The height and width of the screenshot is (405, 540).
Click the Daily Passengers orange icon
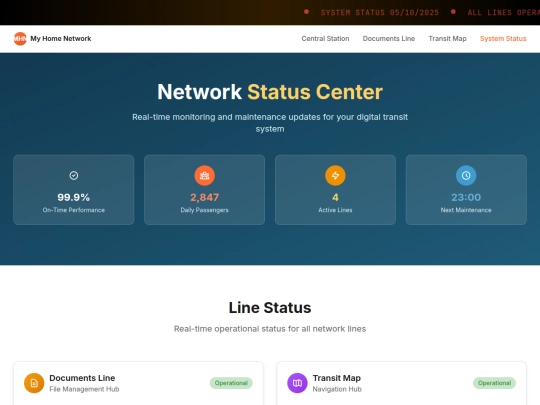click(205, 176)
